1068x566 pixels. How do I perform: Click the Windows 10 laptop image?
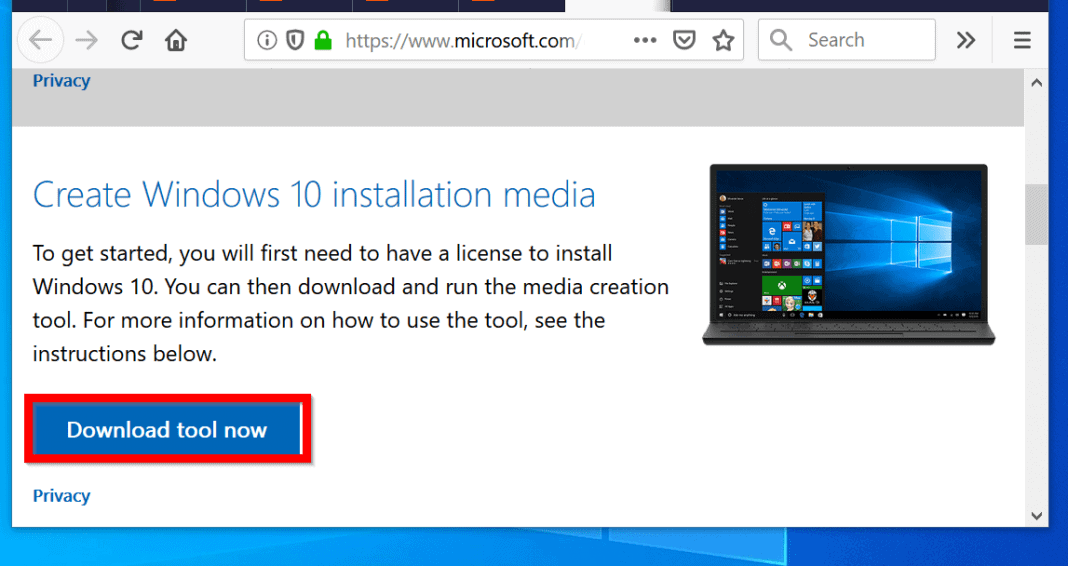click(849, 254)
